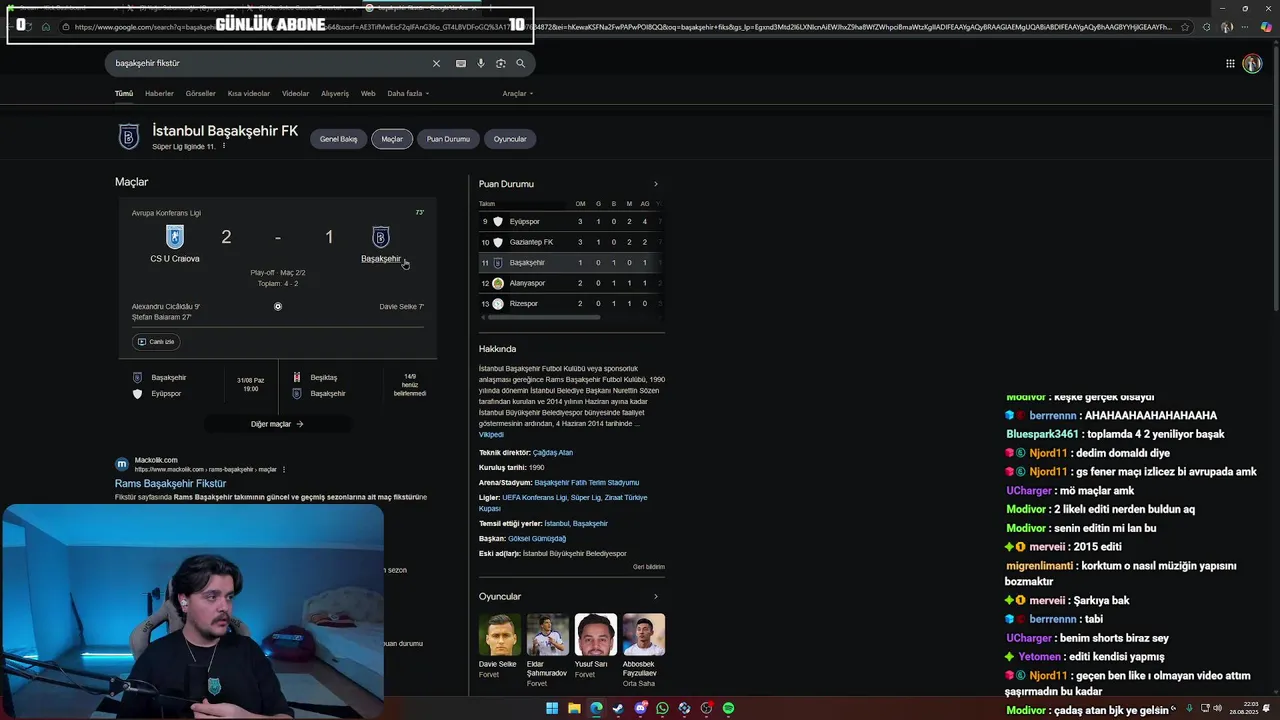
Task: Open Edge browser settings and more menu
Action: 1247,27
